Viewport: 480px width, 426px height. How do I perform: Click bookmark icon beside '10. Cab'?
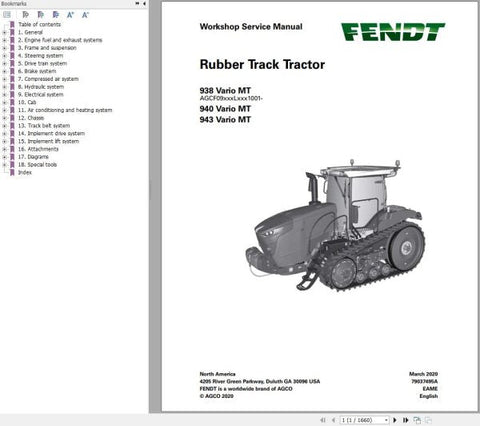(12, 102)
